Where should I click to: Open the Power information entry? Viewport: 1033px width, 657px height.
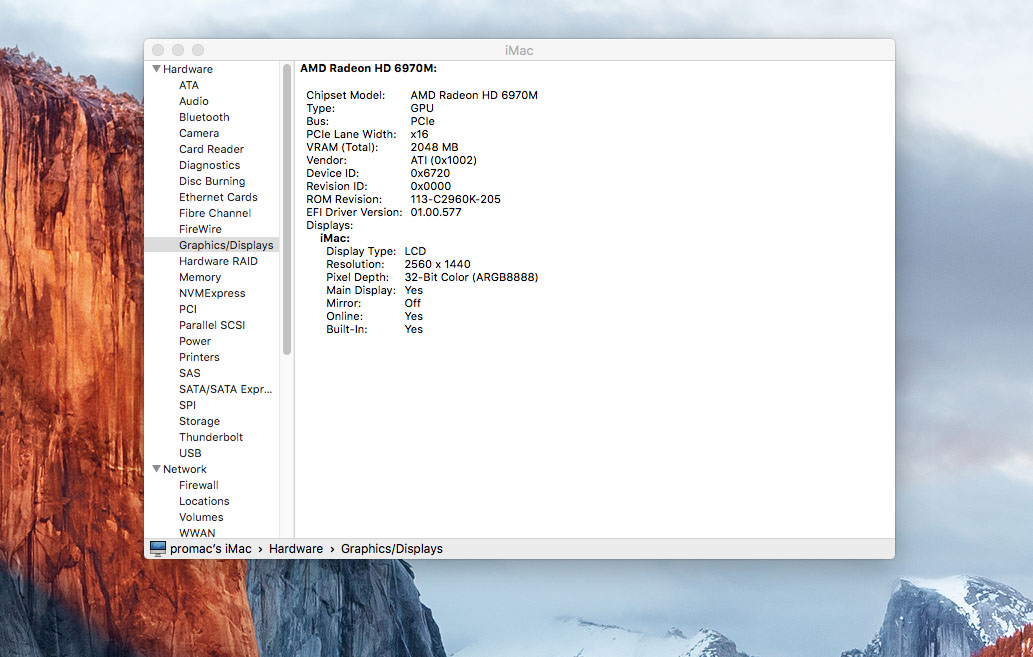pos(195,341)
